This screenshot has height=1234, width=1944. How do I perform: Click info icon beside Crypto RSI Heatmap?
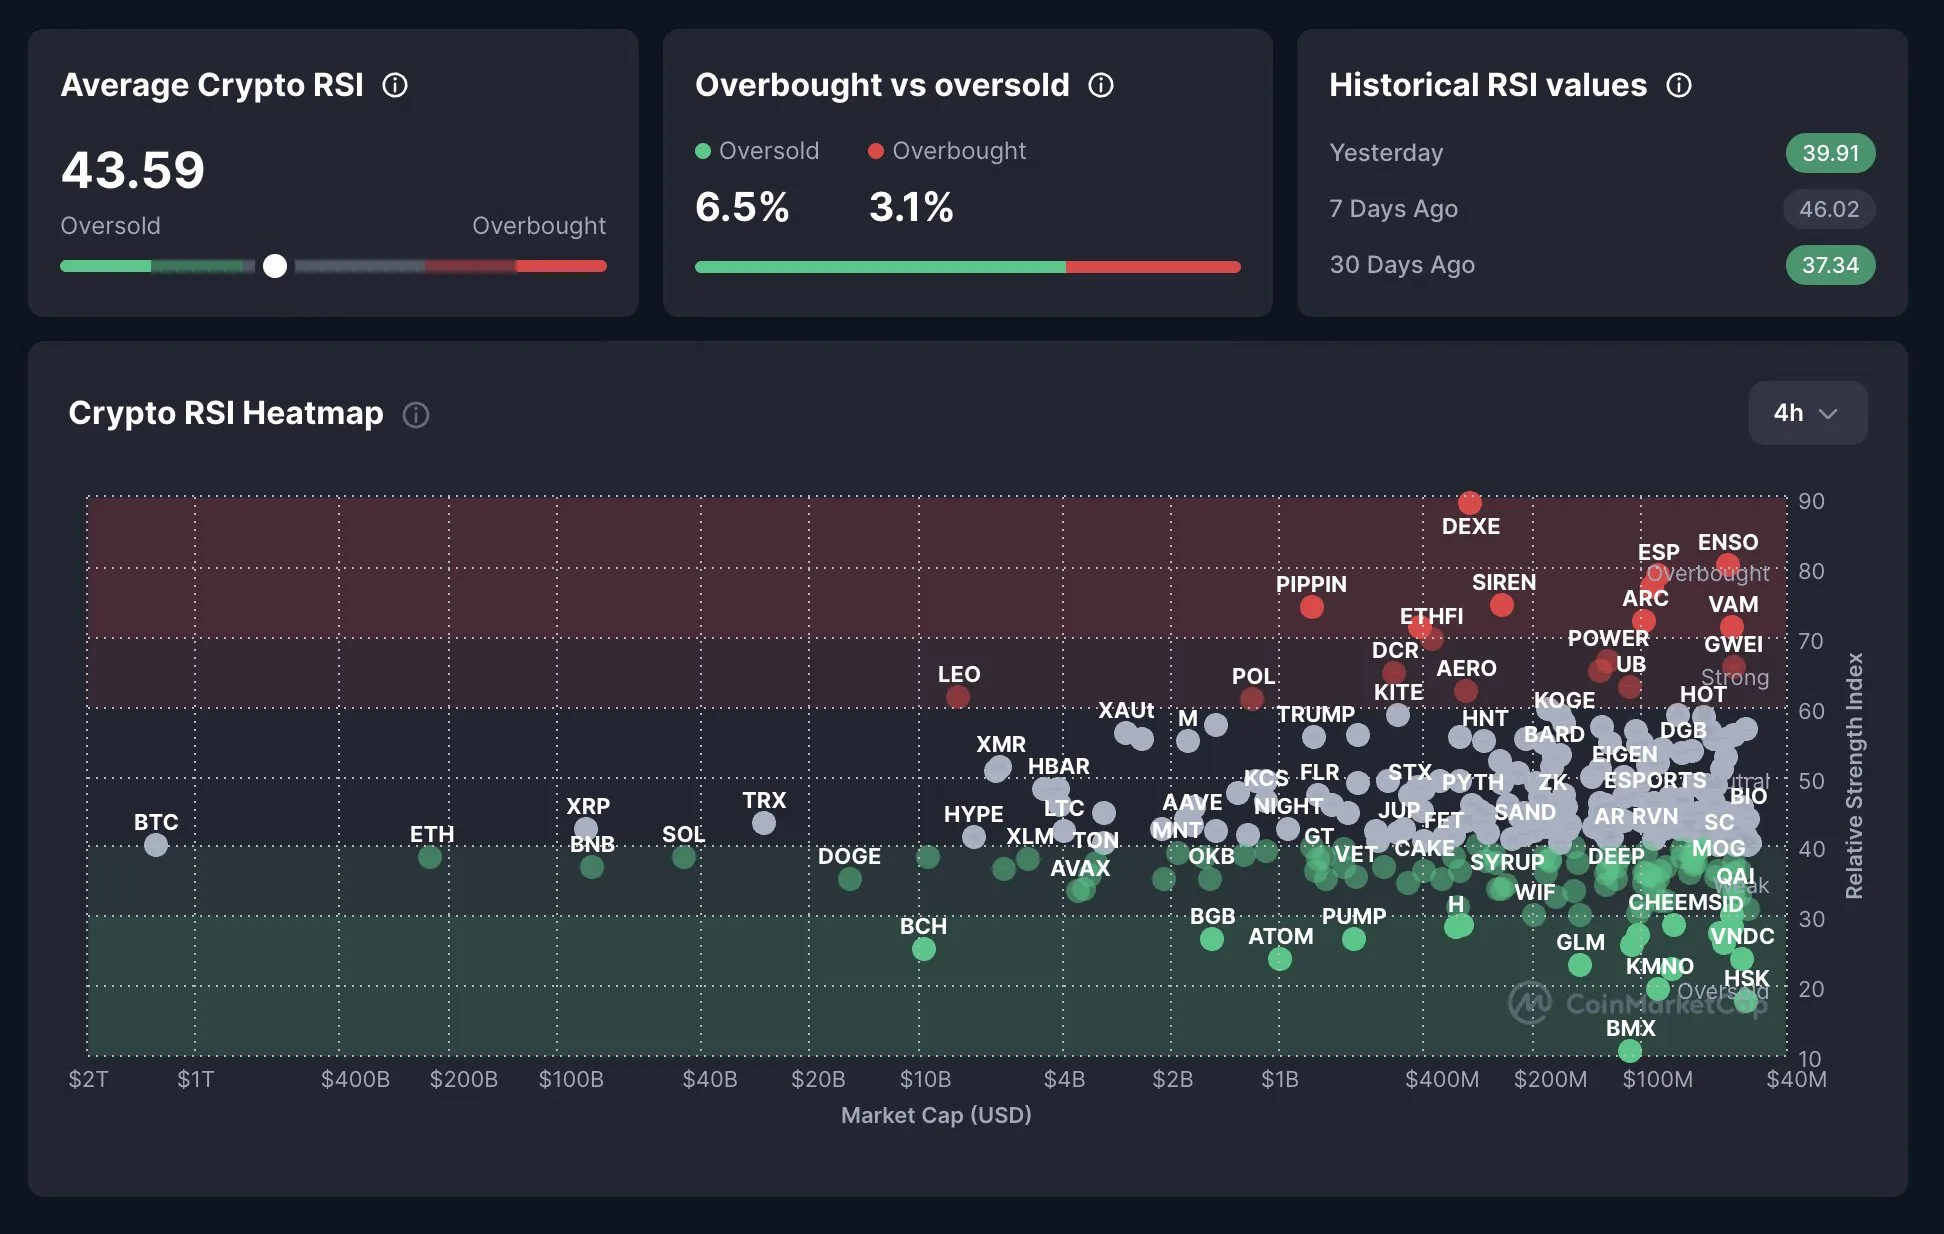pos(416,414)
